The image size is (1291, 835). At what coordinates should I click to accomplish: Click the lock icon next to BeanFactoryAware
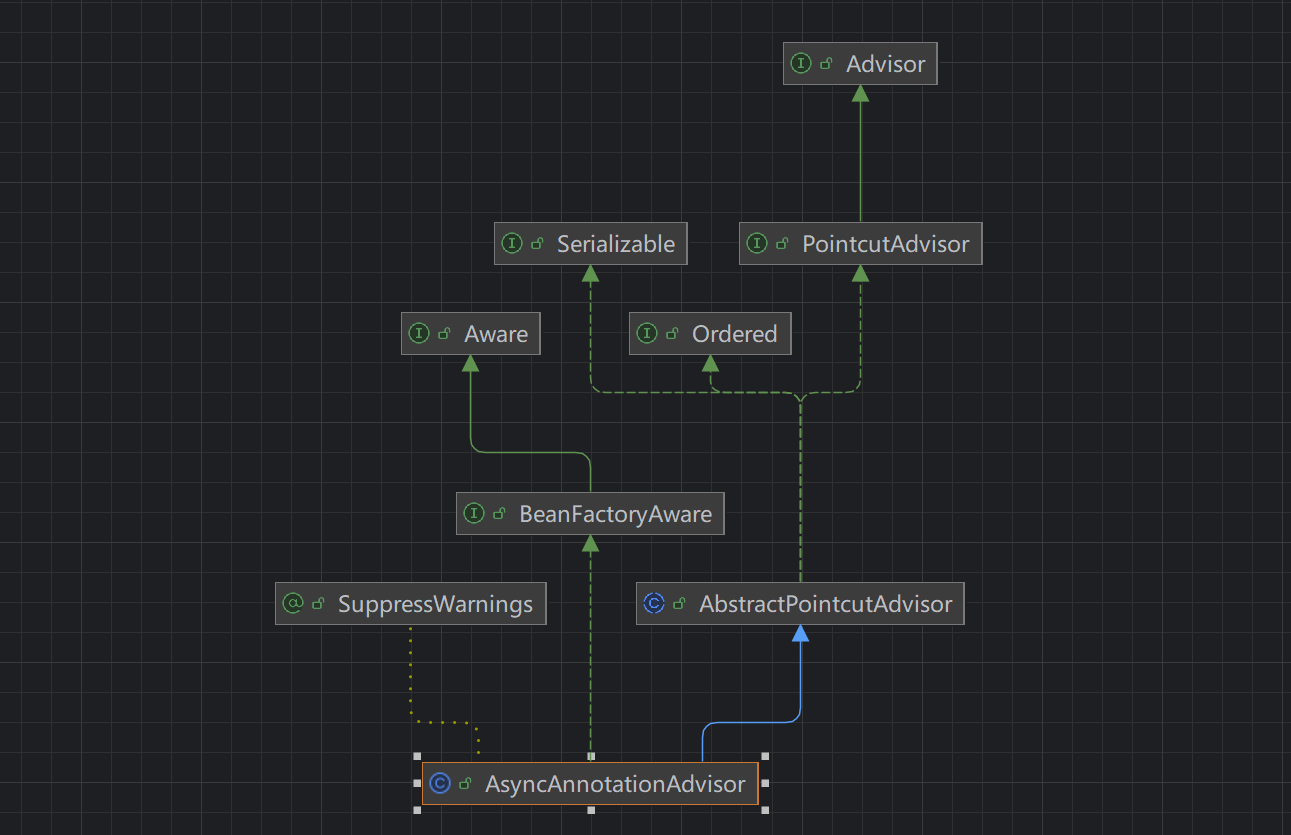click(x=499, y=514)
